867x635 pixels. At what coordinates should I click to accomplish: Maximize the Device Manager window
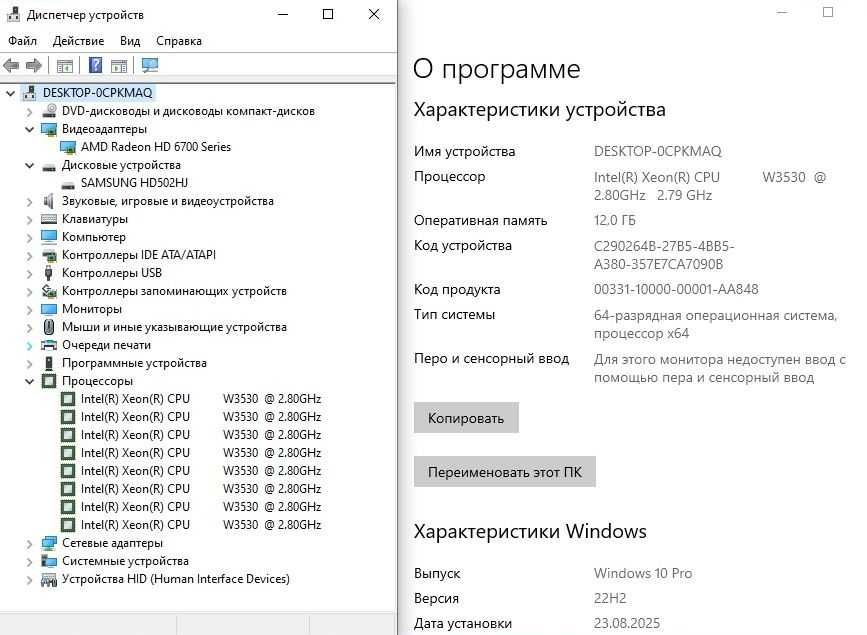[x=328, y=14]
